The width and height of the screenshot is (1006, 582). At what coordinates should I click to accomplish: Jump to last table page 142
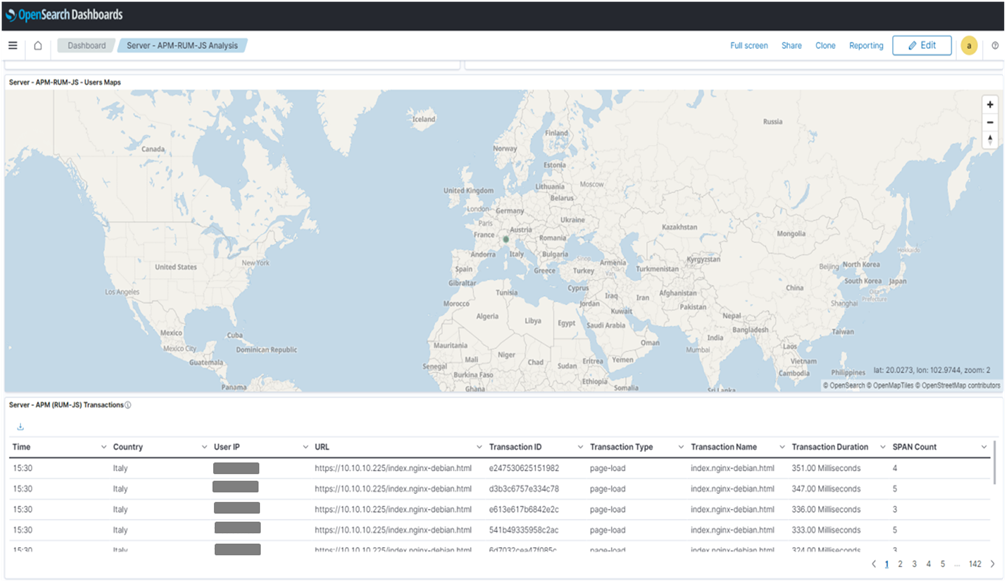pyautogui.click(x=975, y=564)
